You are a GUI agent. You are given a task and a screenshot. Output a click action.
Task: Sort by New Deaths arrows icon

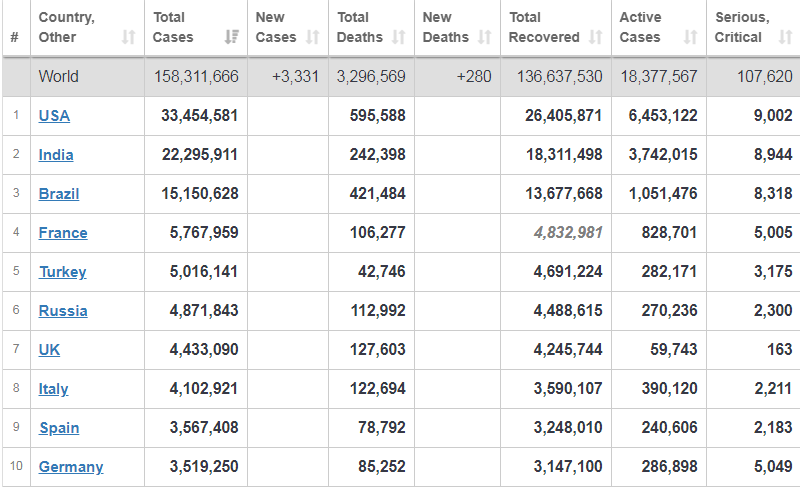(485, 37)
